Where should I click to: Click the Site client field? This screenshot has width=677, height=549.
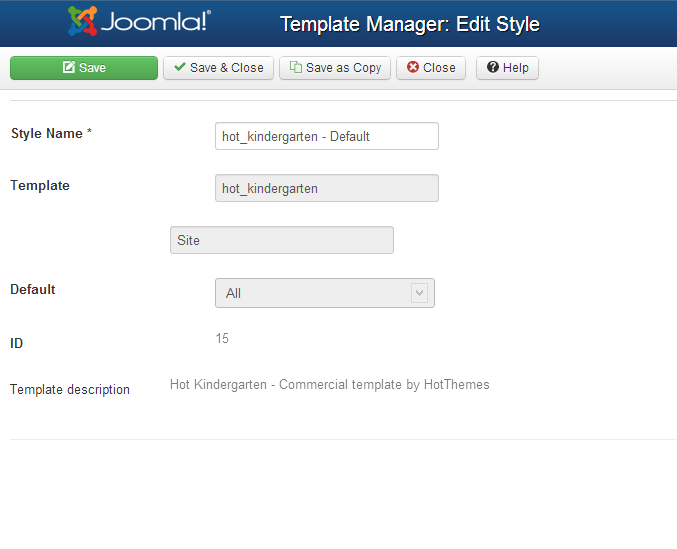click(282, 240)
